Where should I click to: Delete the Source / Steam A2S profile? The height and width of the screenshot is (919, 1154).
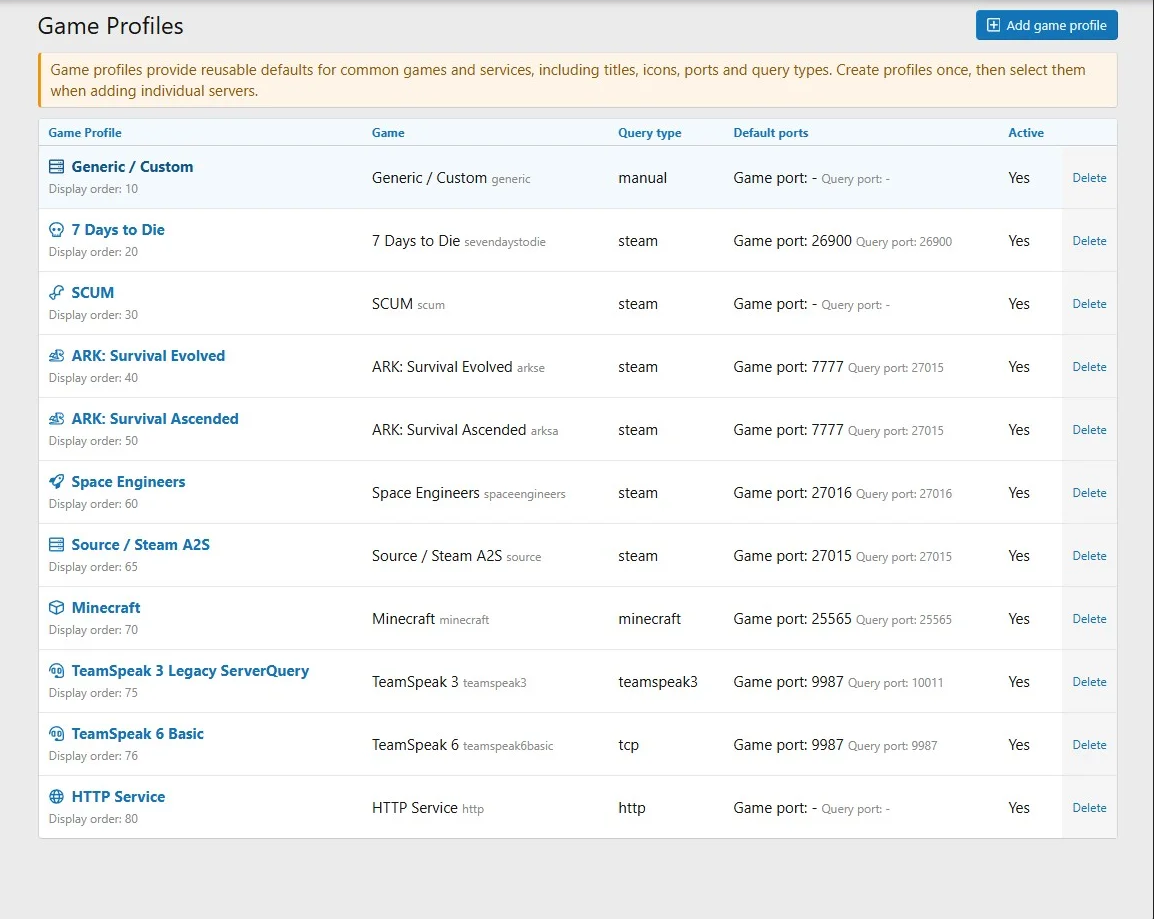1089,556
